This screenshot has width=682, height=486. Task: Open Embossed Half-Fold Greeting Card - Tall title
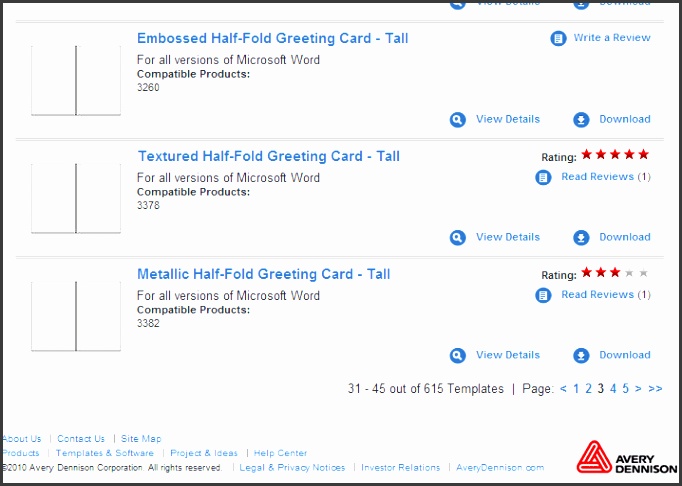(273, 38)
